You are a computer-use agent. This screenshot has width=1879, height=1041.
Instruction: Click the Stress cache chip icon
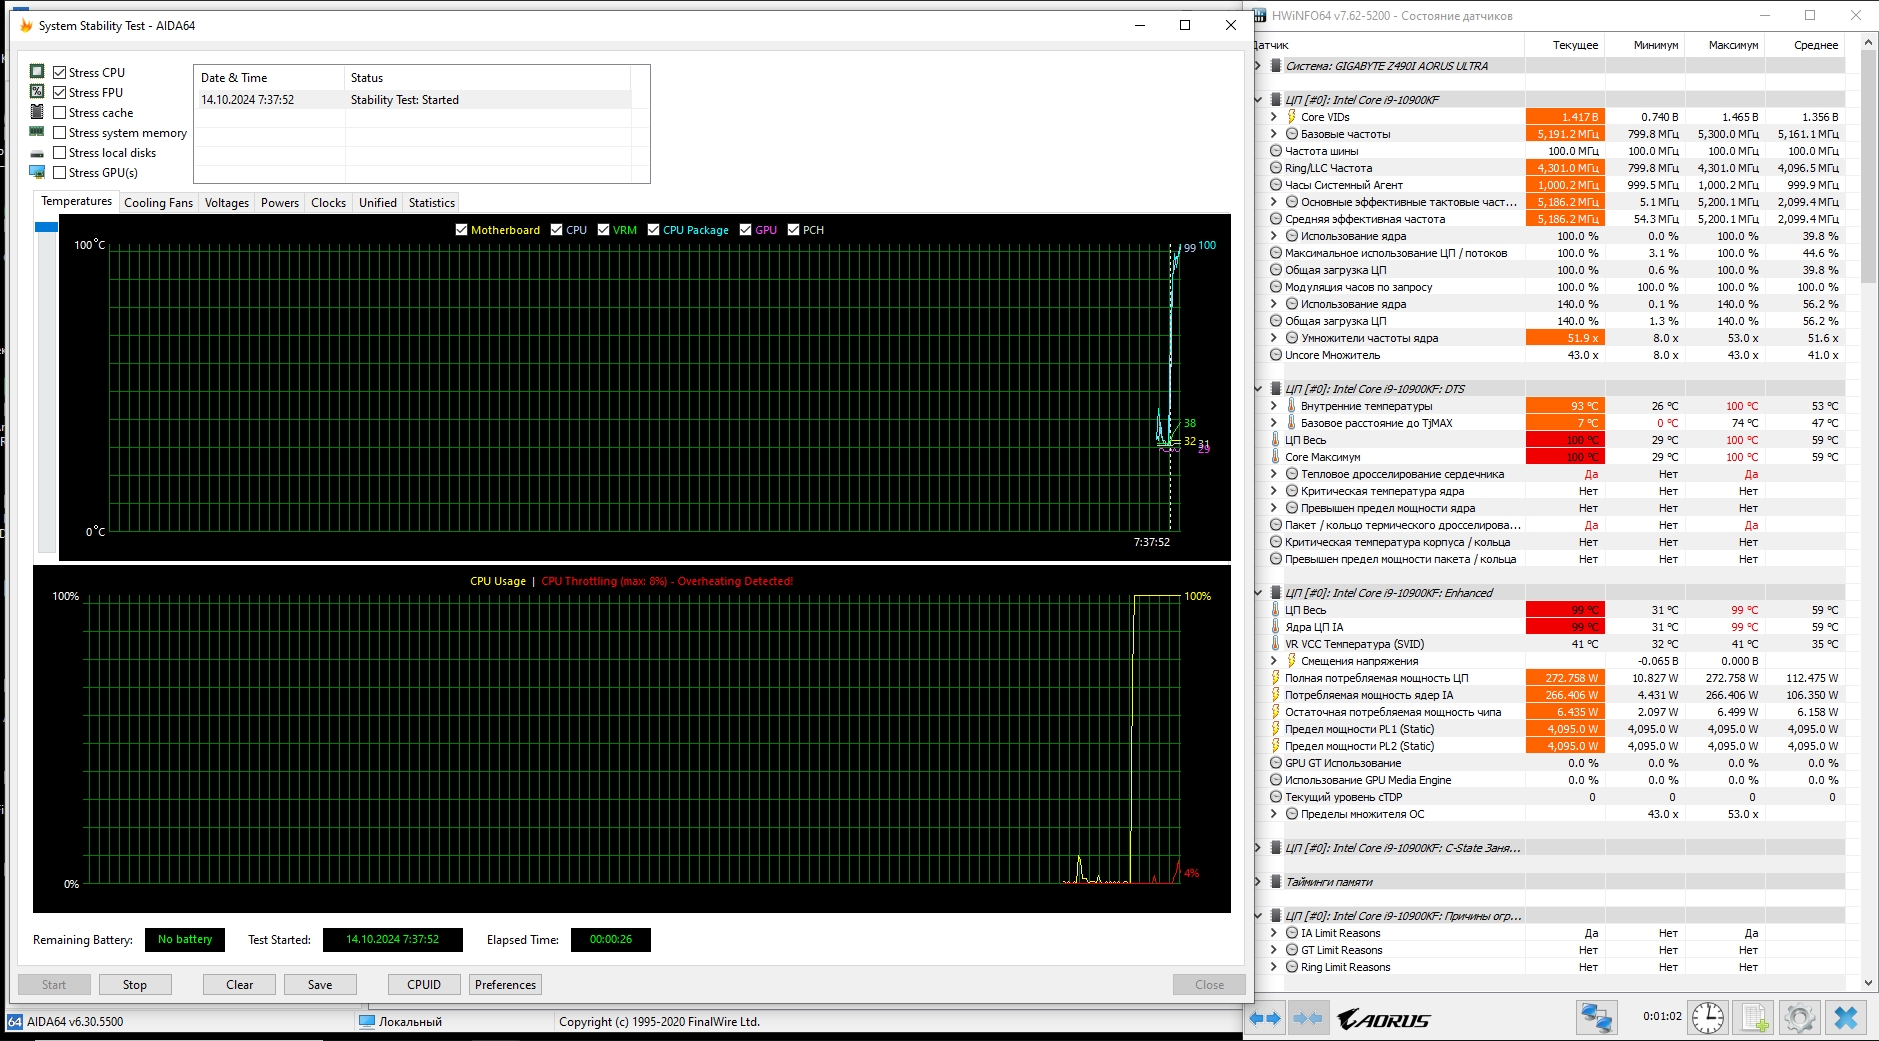37,112
